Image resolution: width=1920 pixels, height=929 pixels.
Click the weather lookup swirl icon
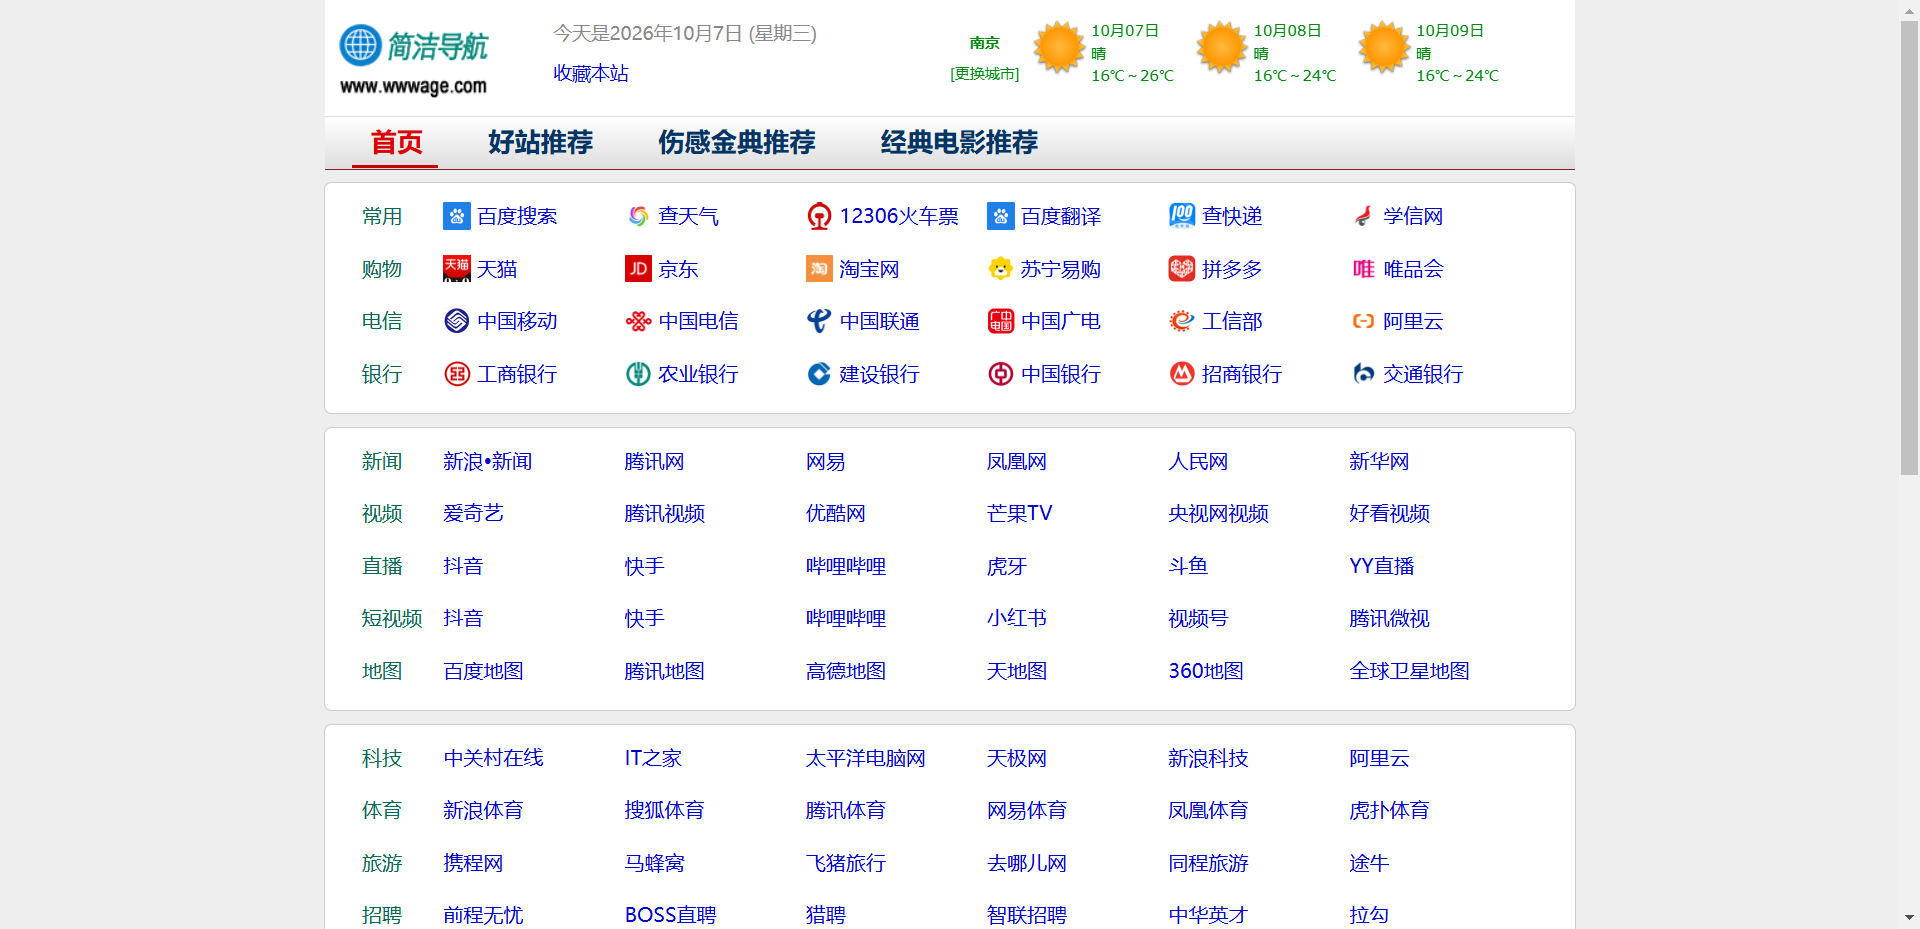pyautogui.click(x=638, y=216)
